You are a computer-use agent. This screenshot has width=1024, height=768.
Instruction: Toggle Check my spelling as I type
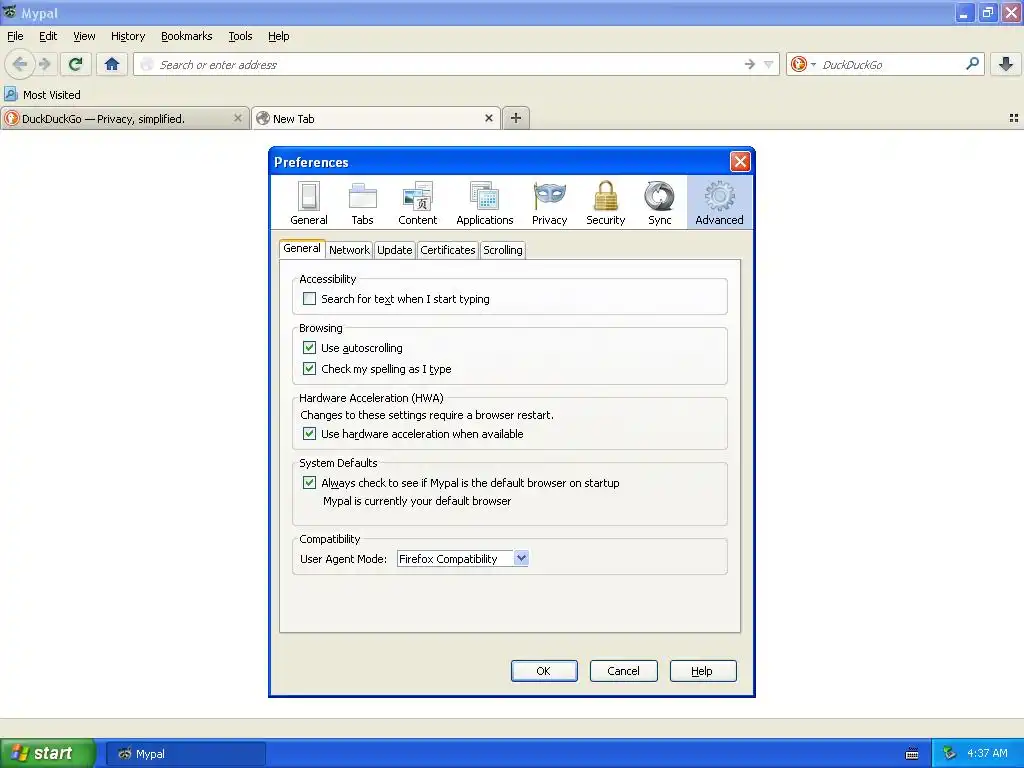tap(310, 368)
